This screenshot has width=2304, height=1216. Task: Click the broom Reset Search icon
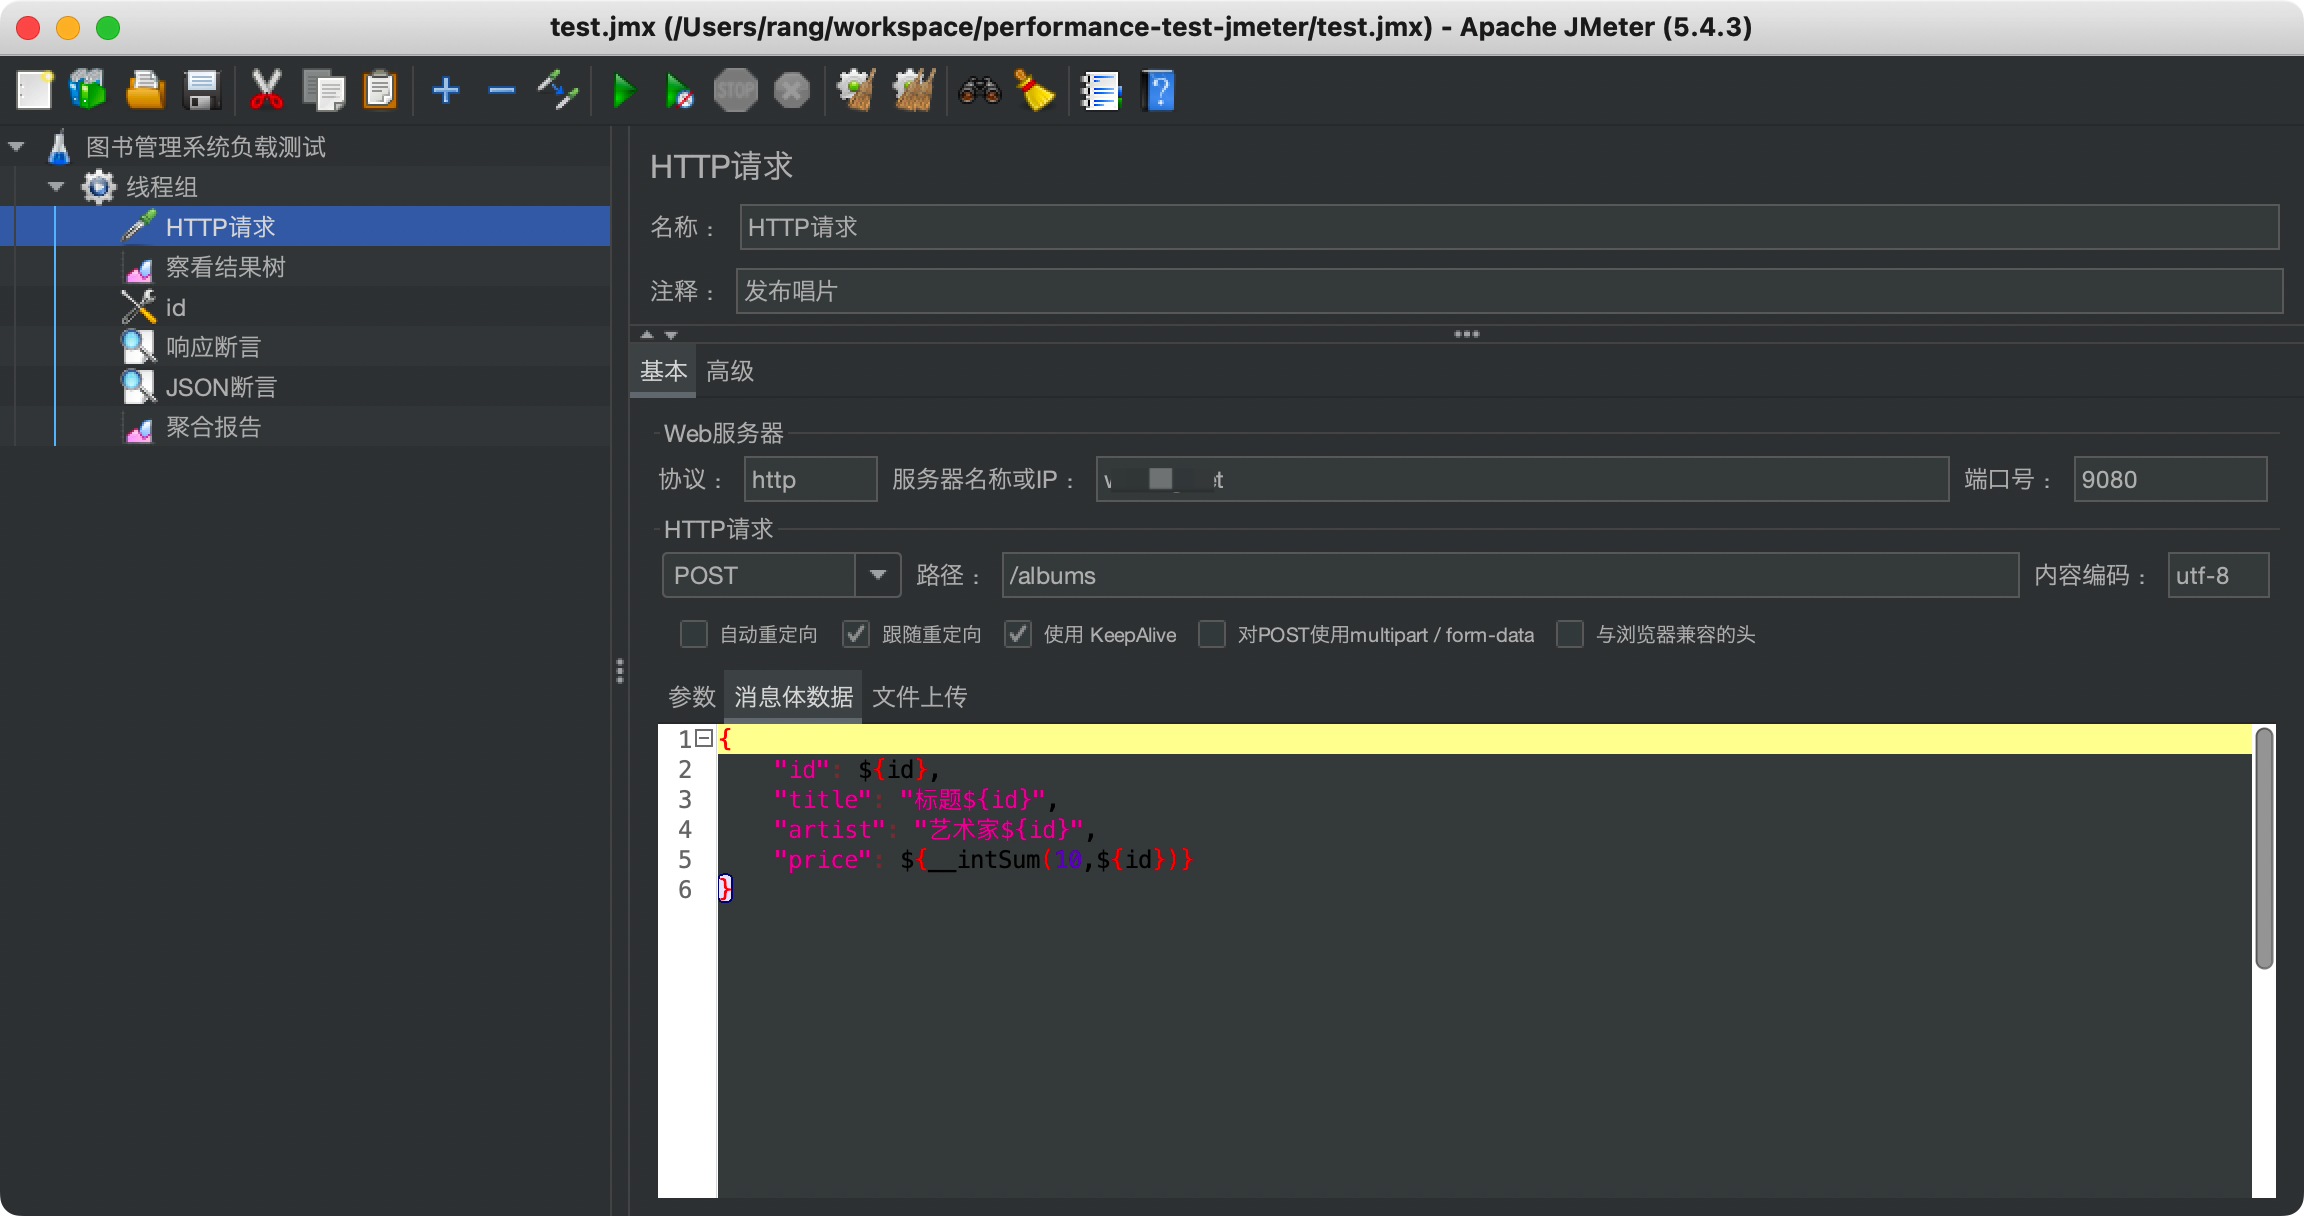coord(1035,91)
